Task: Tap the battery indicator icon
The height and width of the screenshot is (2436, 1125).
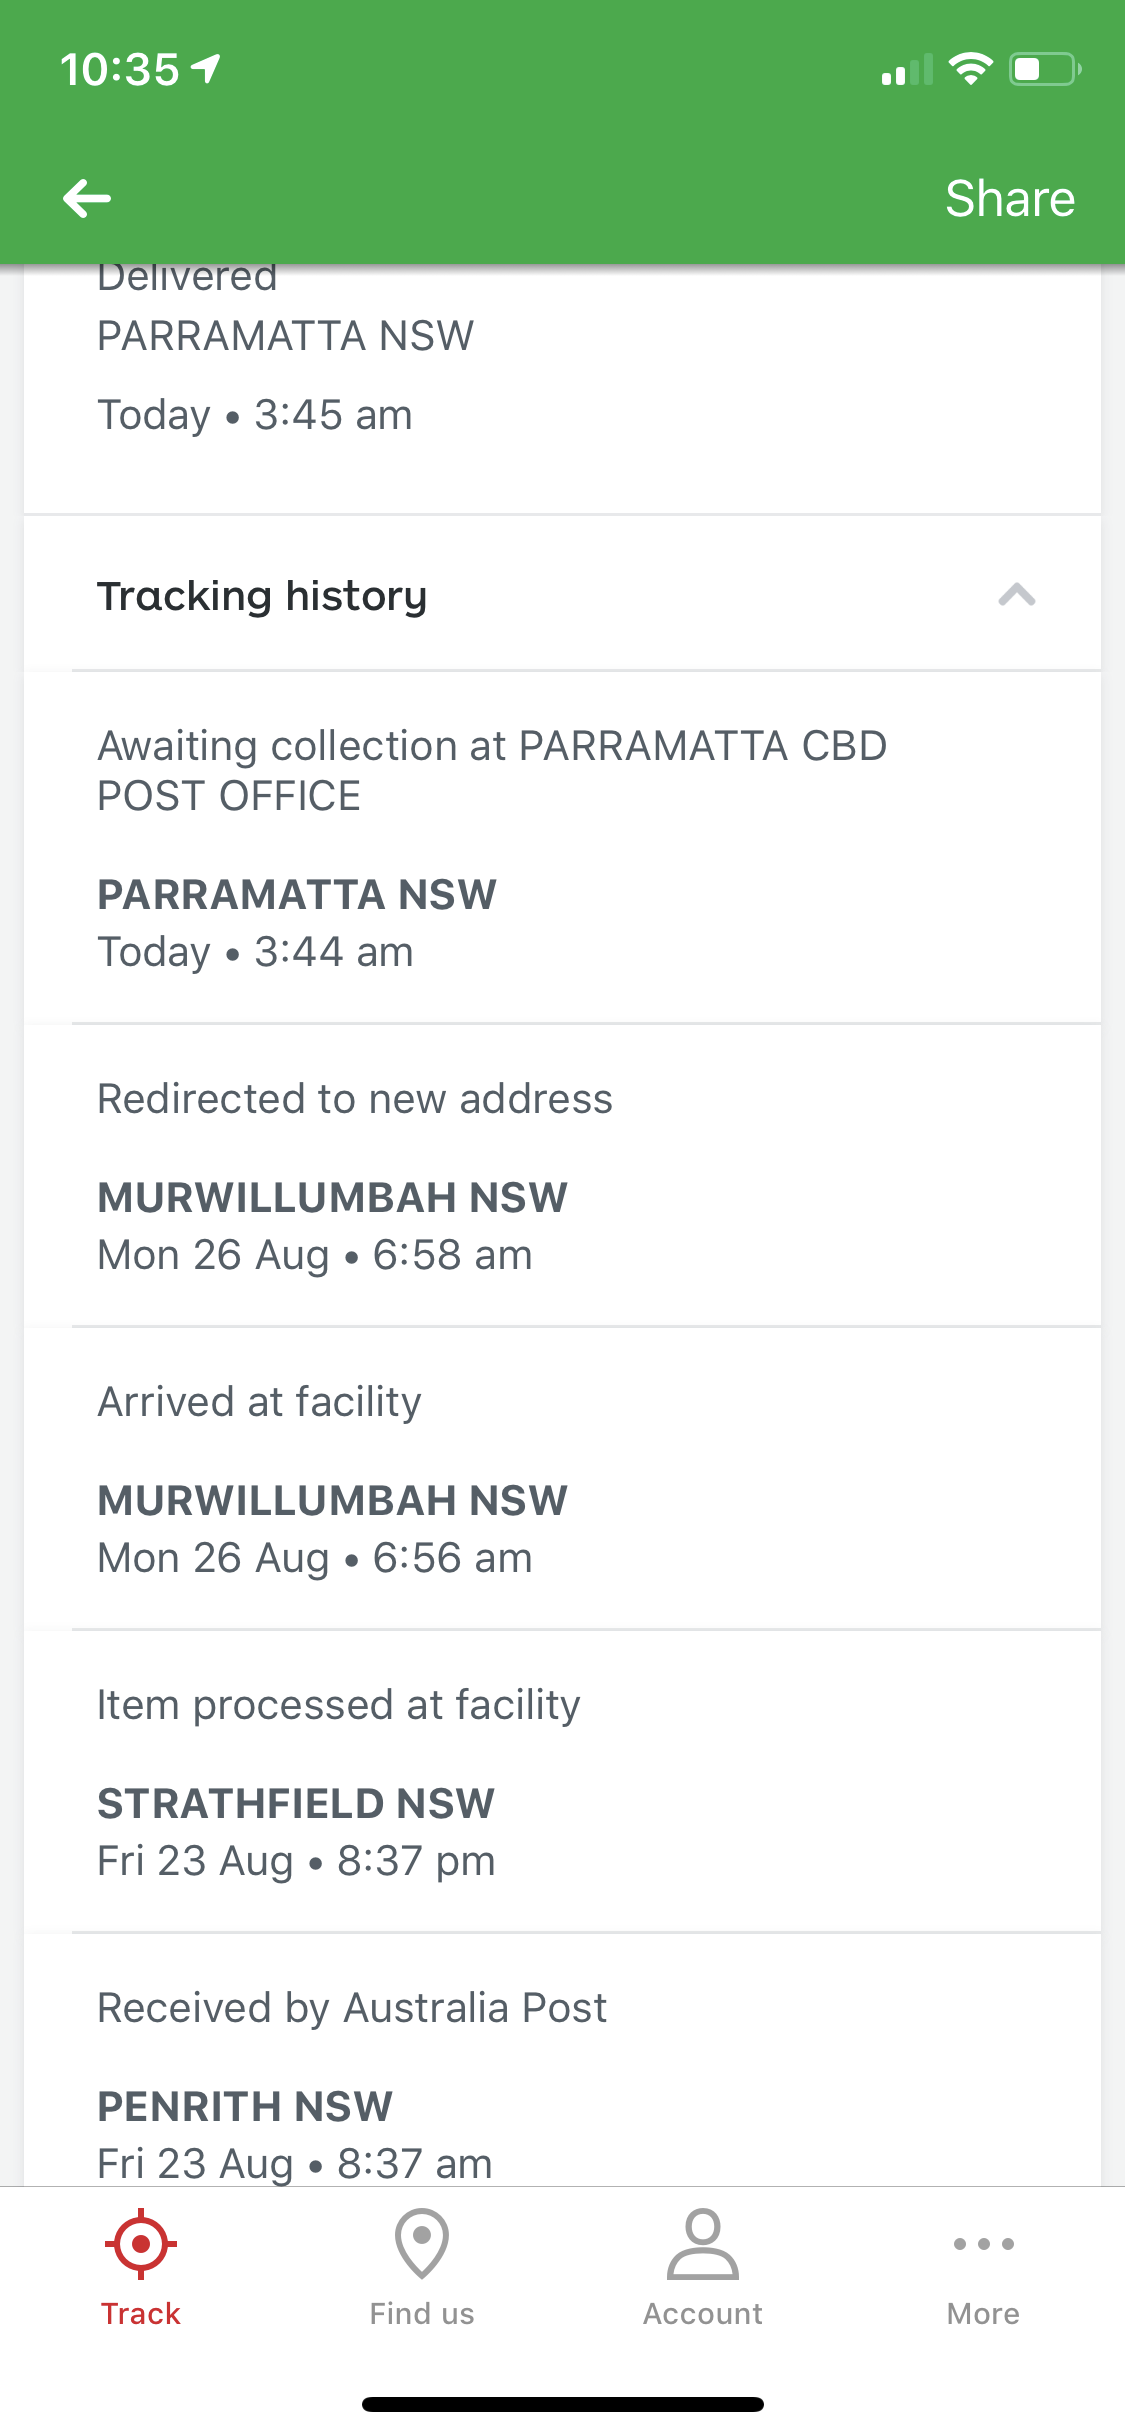Action: coord(1045,69)
